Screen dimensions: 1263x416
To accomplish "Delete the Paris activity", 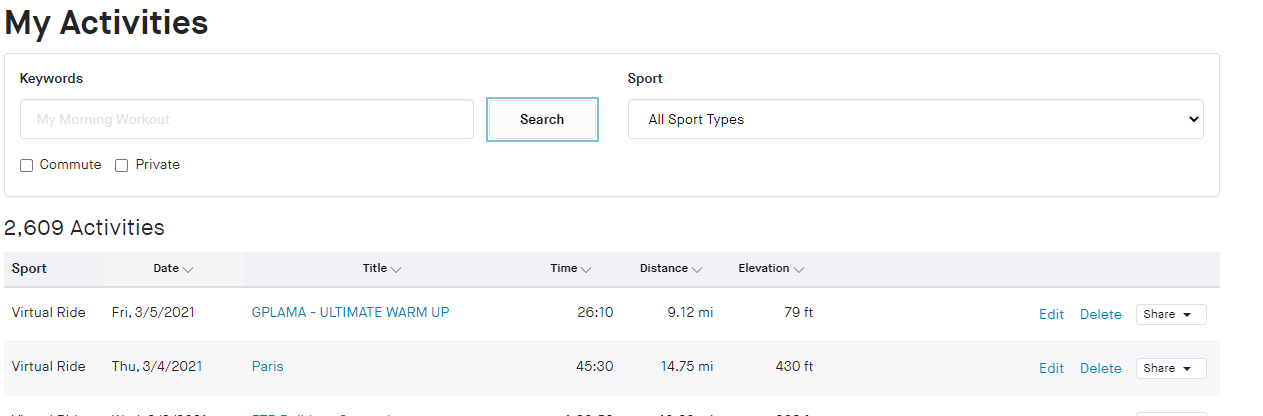I will click(x=1100, y=369).
